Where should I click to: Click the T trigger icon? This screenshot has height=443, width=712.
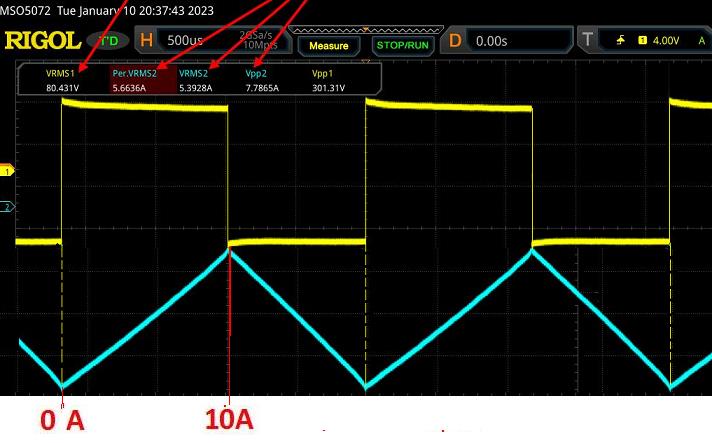point(587,41)
